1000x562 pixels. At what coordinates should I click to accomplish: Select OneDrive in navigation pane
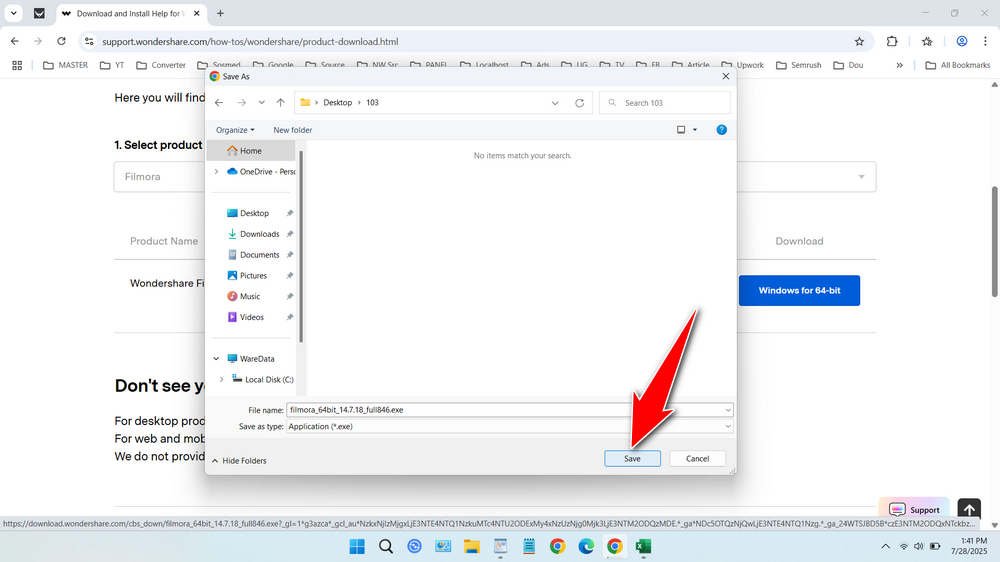pos(261,172)
